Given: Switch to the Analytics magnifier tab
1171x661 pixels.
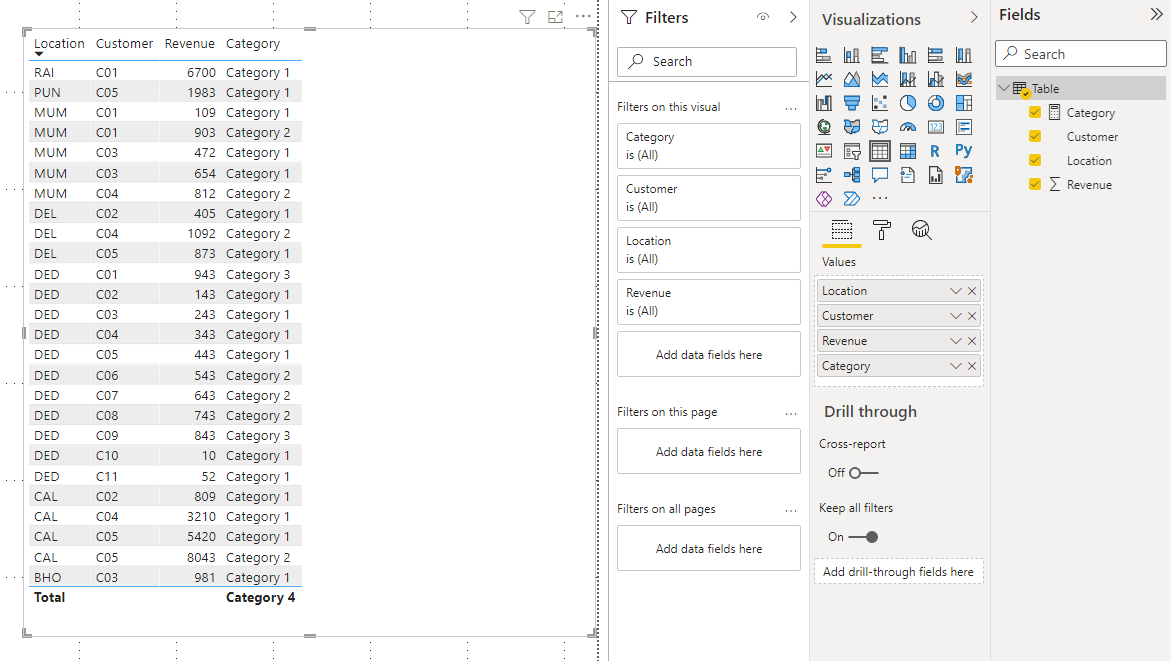Looking at the screenshot, I should tap(922, 230).
